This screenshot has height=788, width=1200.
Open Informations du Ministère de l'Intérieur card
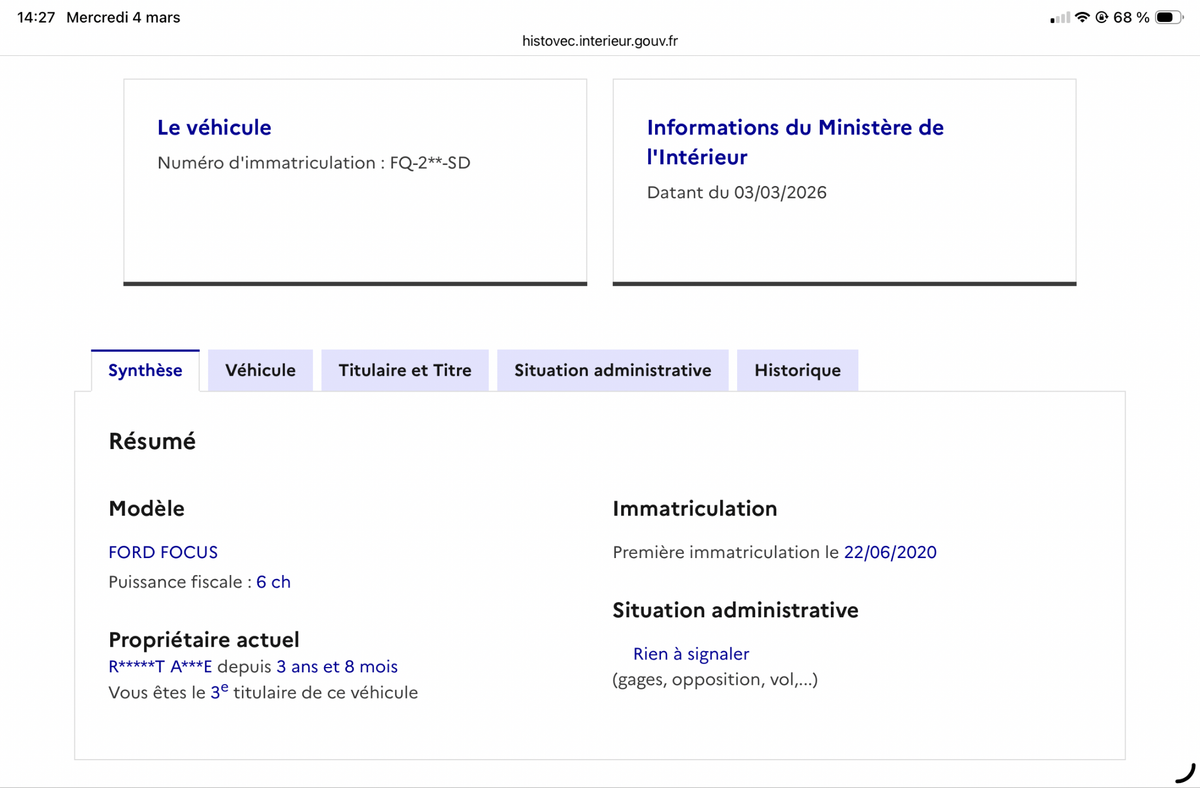click(x=795, y=141)
